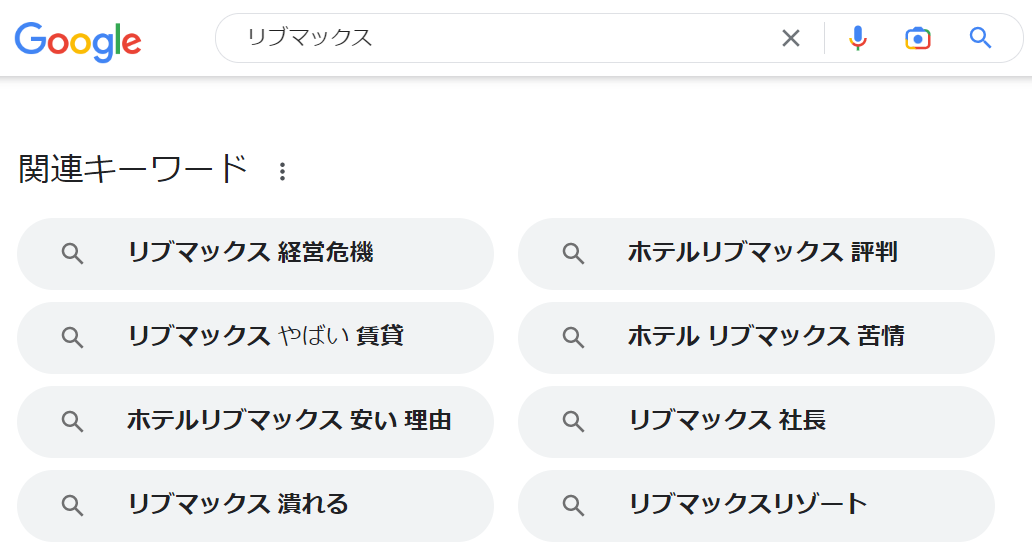Image resolution: width=1032 pixels, height=552 pixels.
Task: Choose ホテル リブマックス 苦情 suggestion
Action: click(766, 337)
